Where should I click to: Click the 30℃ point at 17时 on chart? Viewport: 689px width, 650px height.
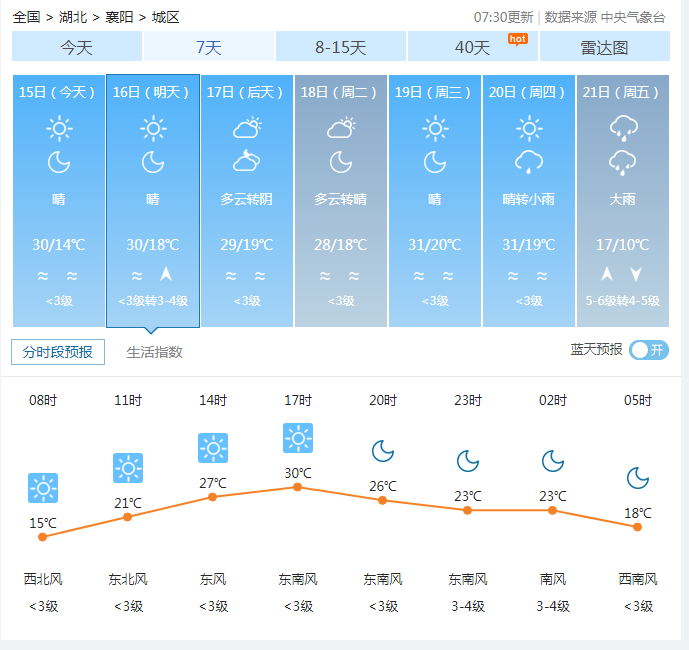tap(297, 487)
